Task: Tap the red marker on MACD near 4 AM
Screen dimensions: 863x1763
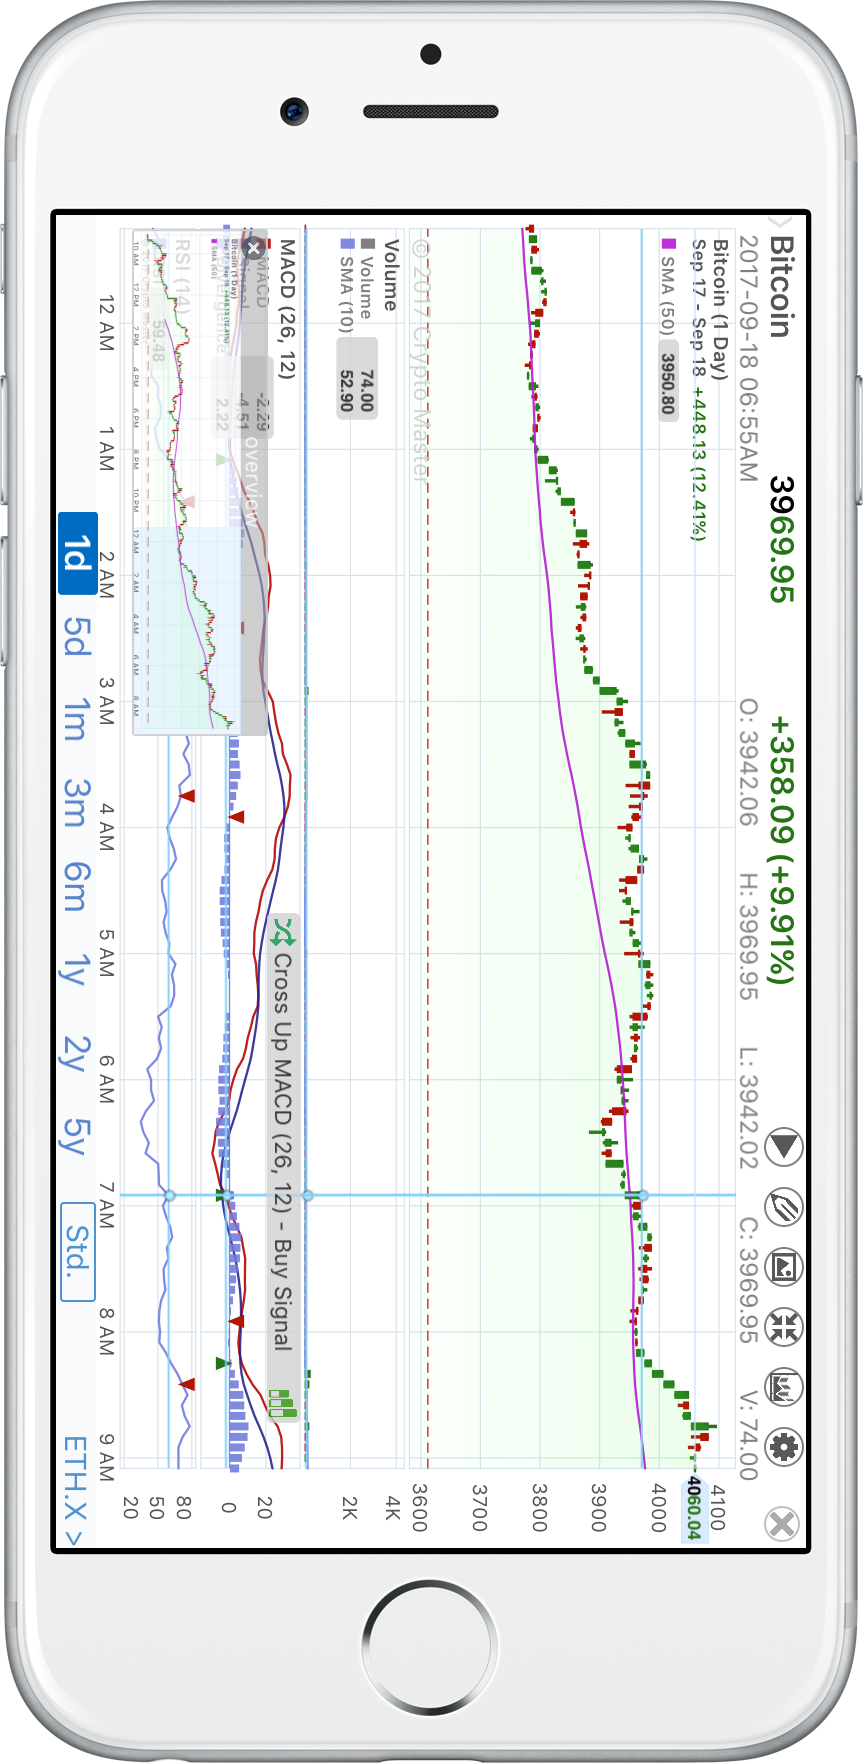Action: [x=237, y=817]
